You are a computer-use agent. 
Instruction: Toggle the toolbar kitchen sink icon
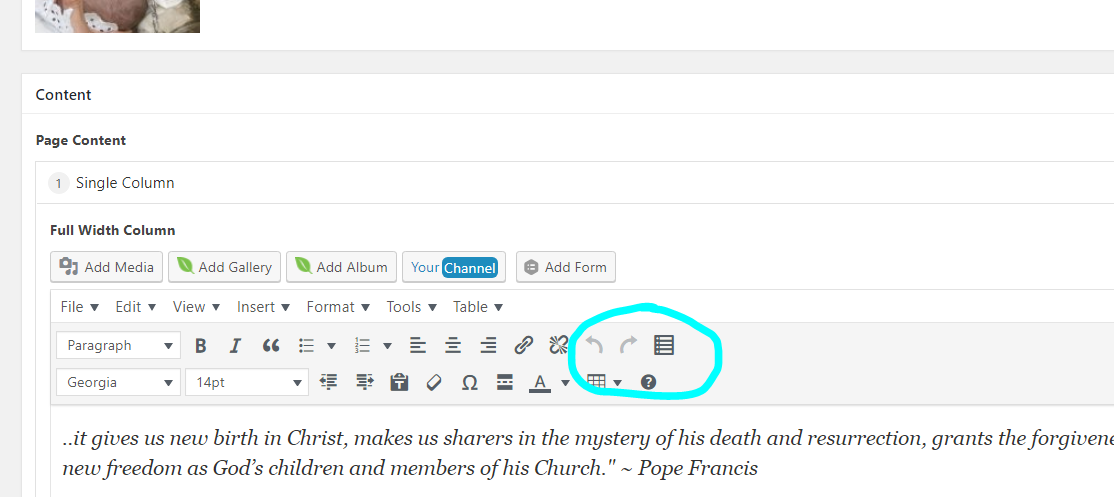(x=664, y=346)
